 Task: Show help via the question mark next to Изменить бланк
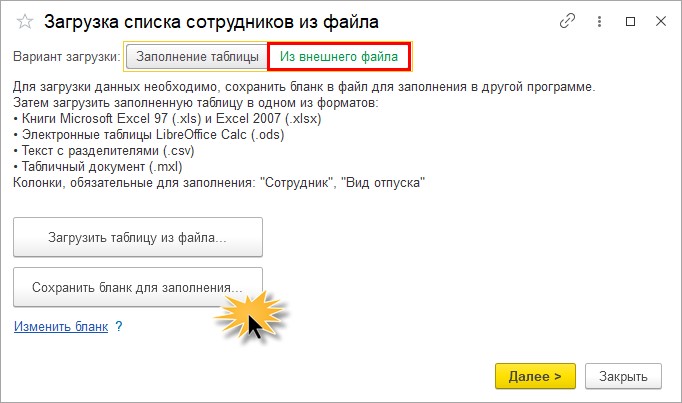pos(119,326)
